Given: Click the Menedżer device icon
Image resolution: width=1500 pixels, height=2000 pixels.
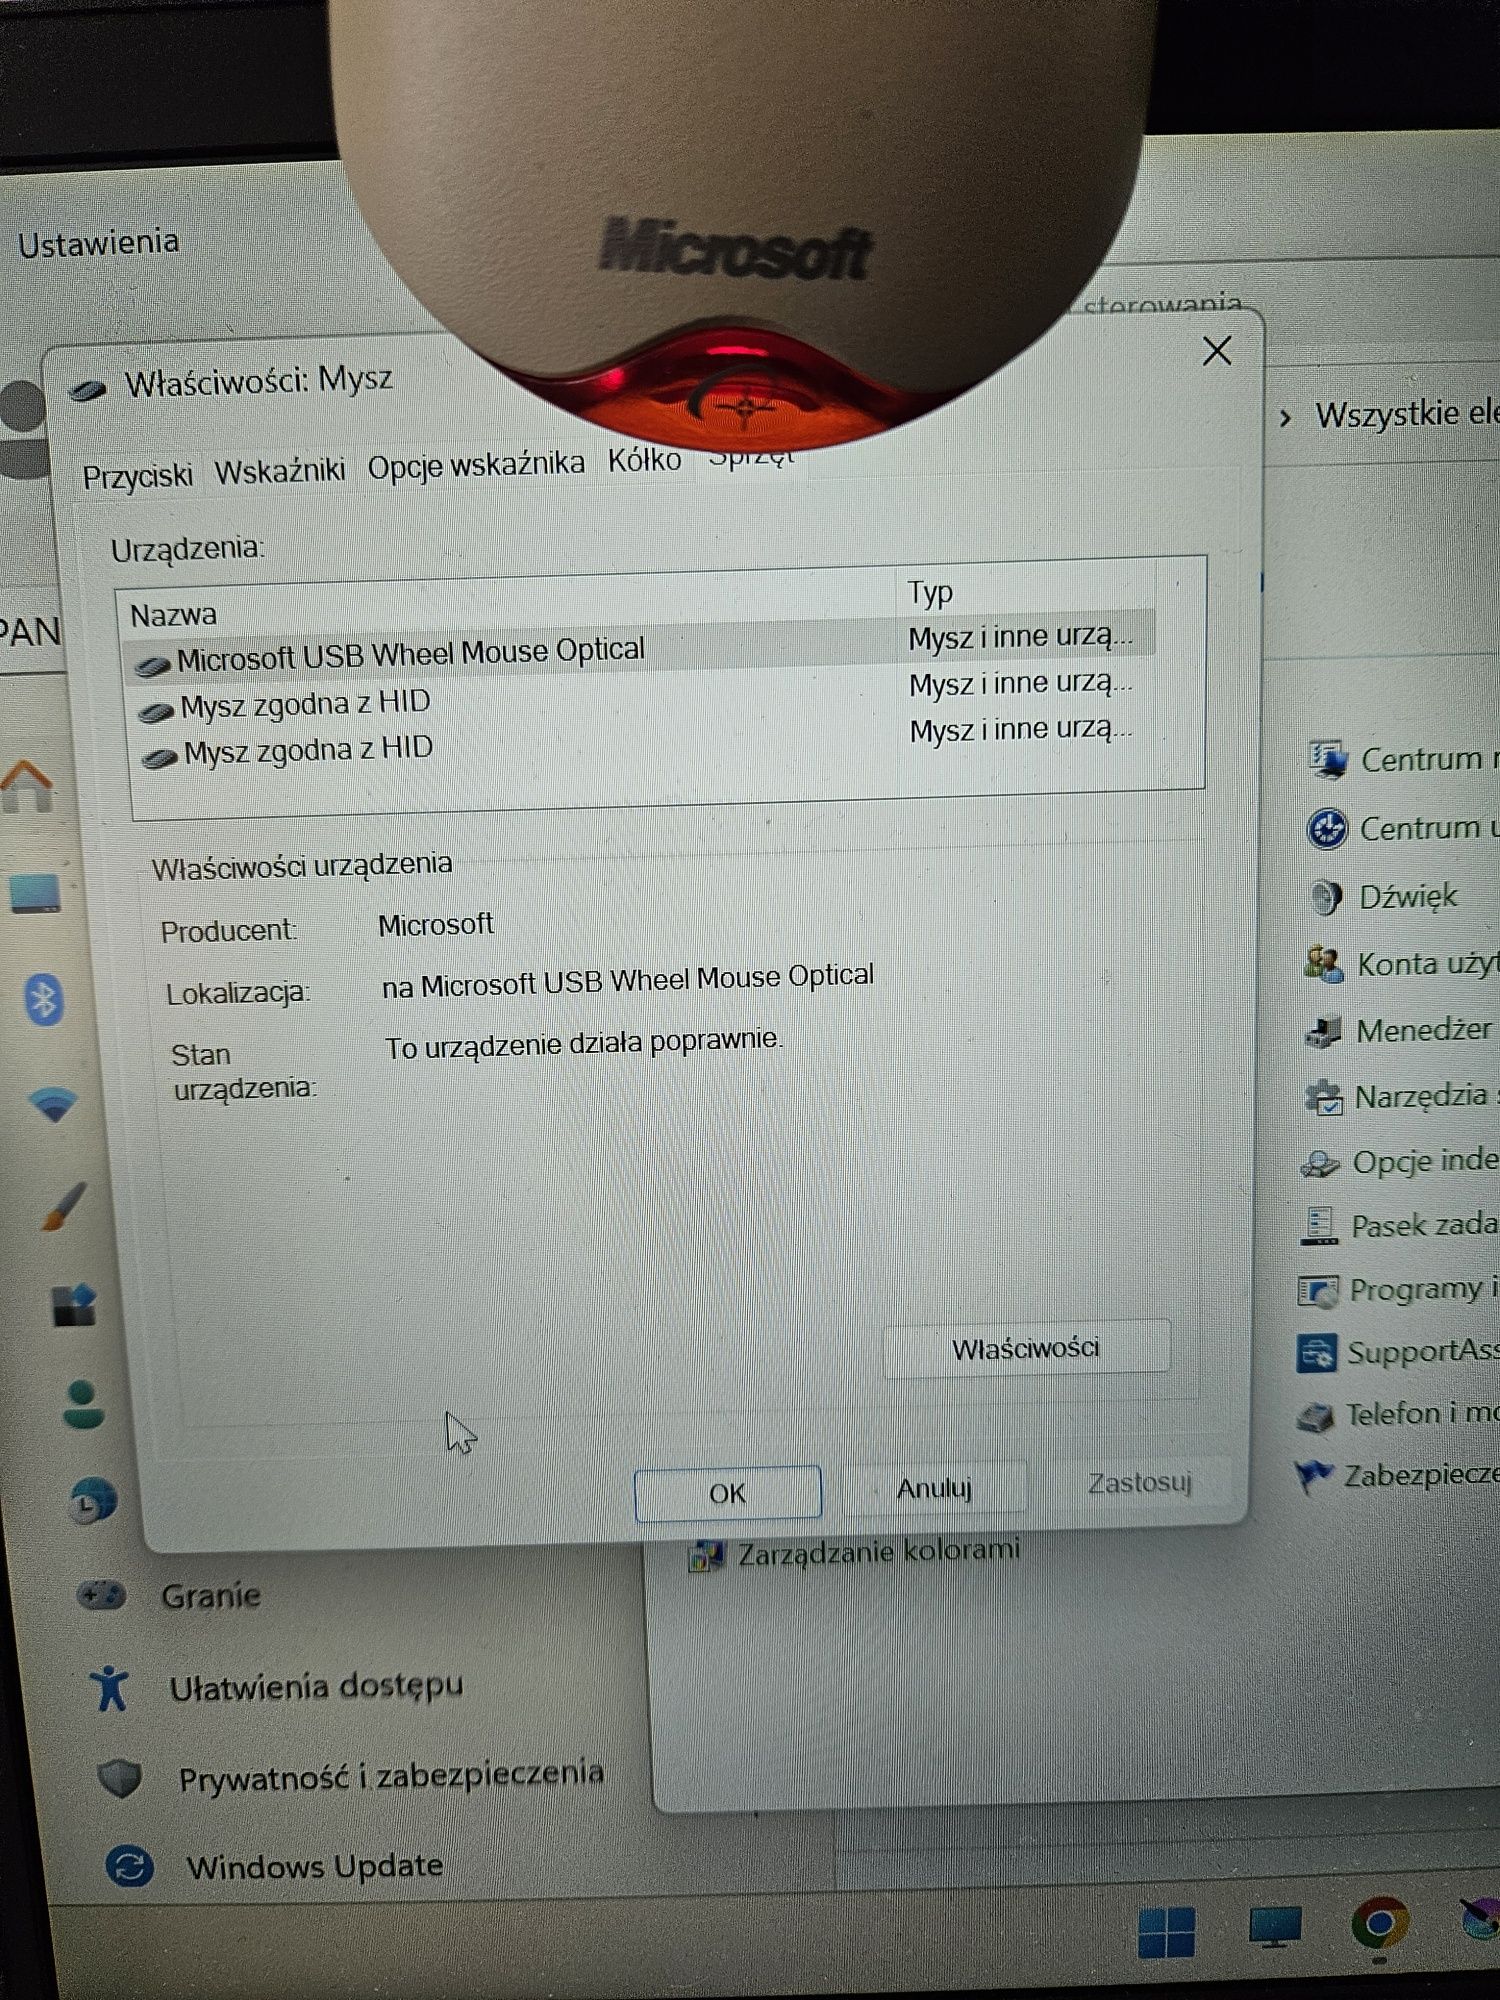Looking at the screenshot, I should [x=1324, y=1031].
